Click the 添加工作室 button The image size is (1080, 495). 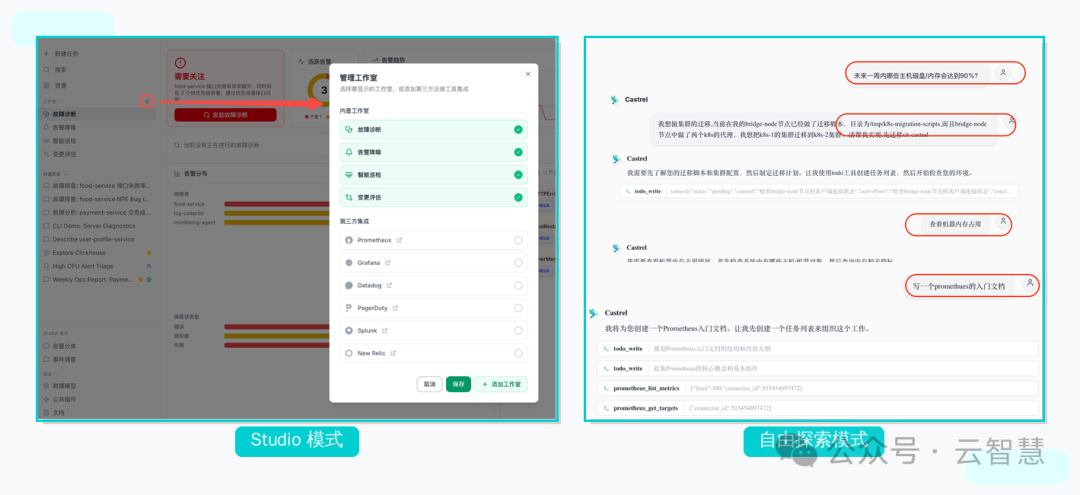[x=501, y=384]
